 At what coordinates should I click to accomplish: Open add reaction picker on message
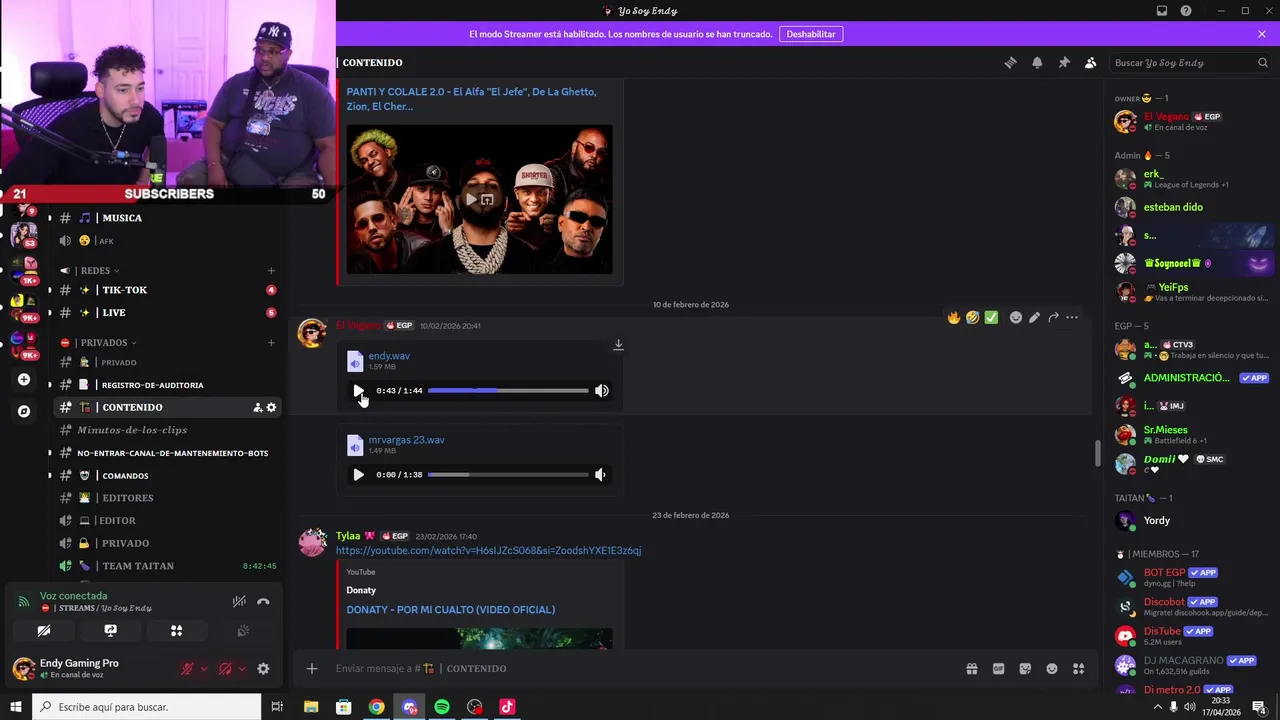tap(1016, 317)
